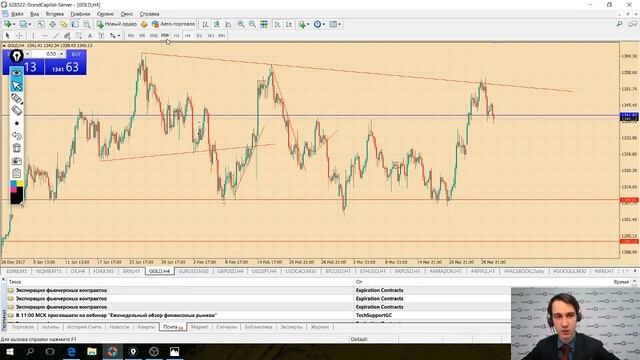The width and height of the screenshot is (640, 360).
Task: Open the Periods clock dropdown
Action: tap(319, 24)
